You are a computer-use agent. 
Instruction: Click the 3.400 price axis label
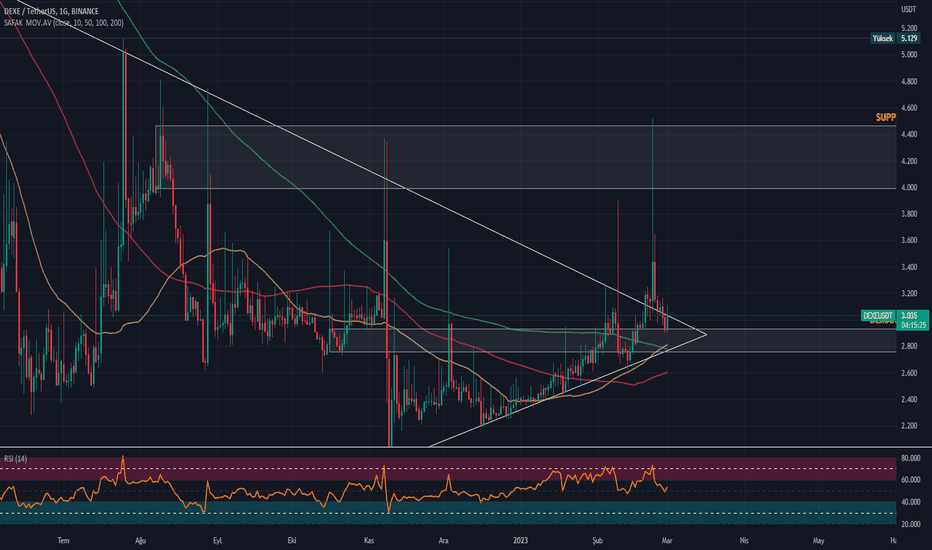909,267
